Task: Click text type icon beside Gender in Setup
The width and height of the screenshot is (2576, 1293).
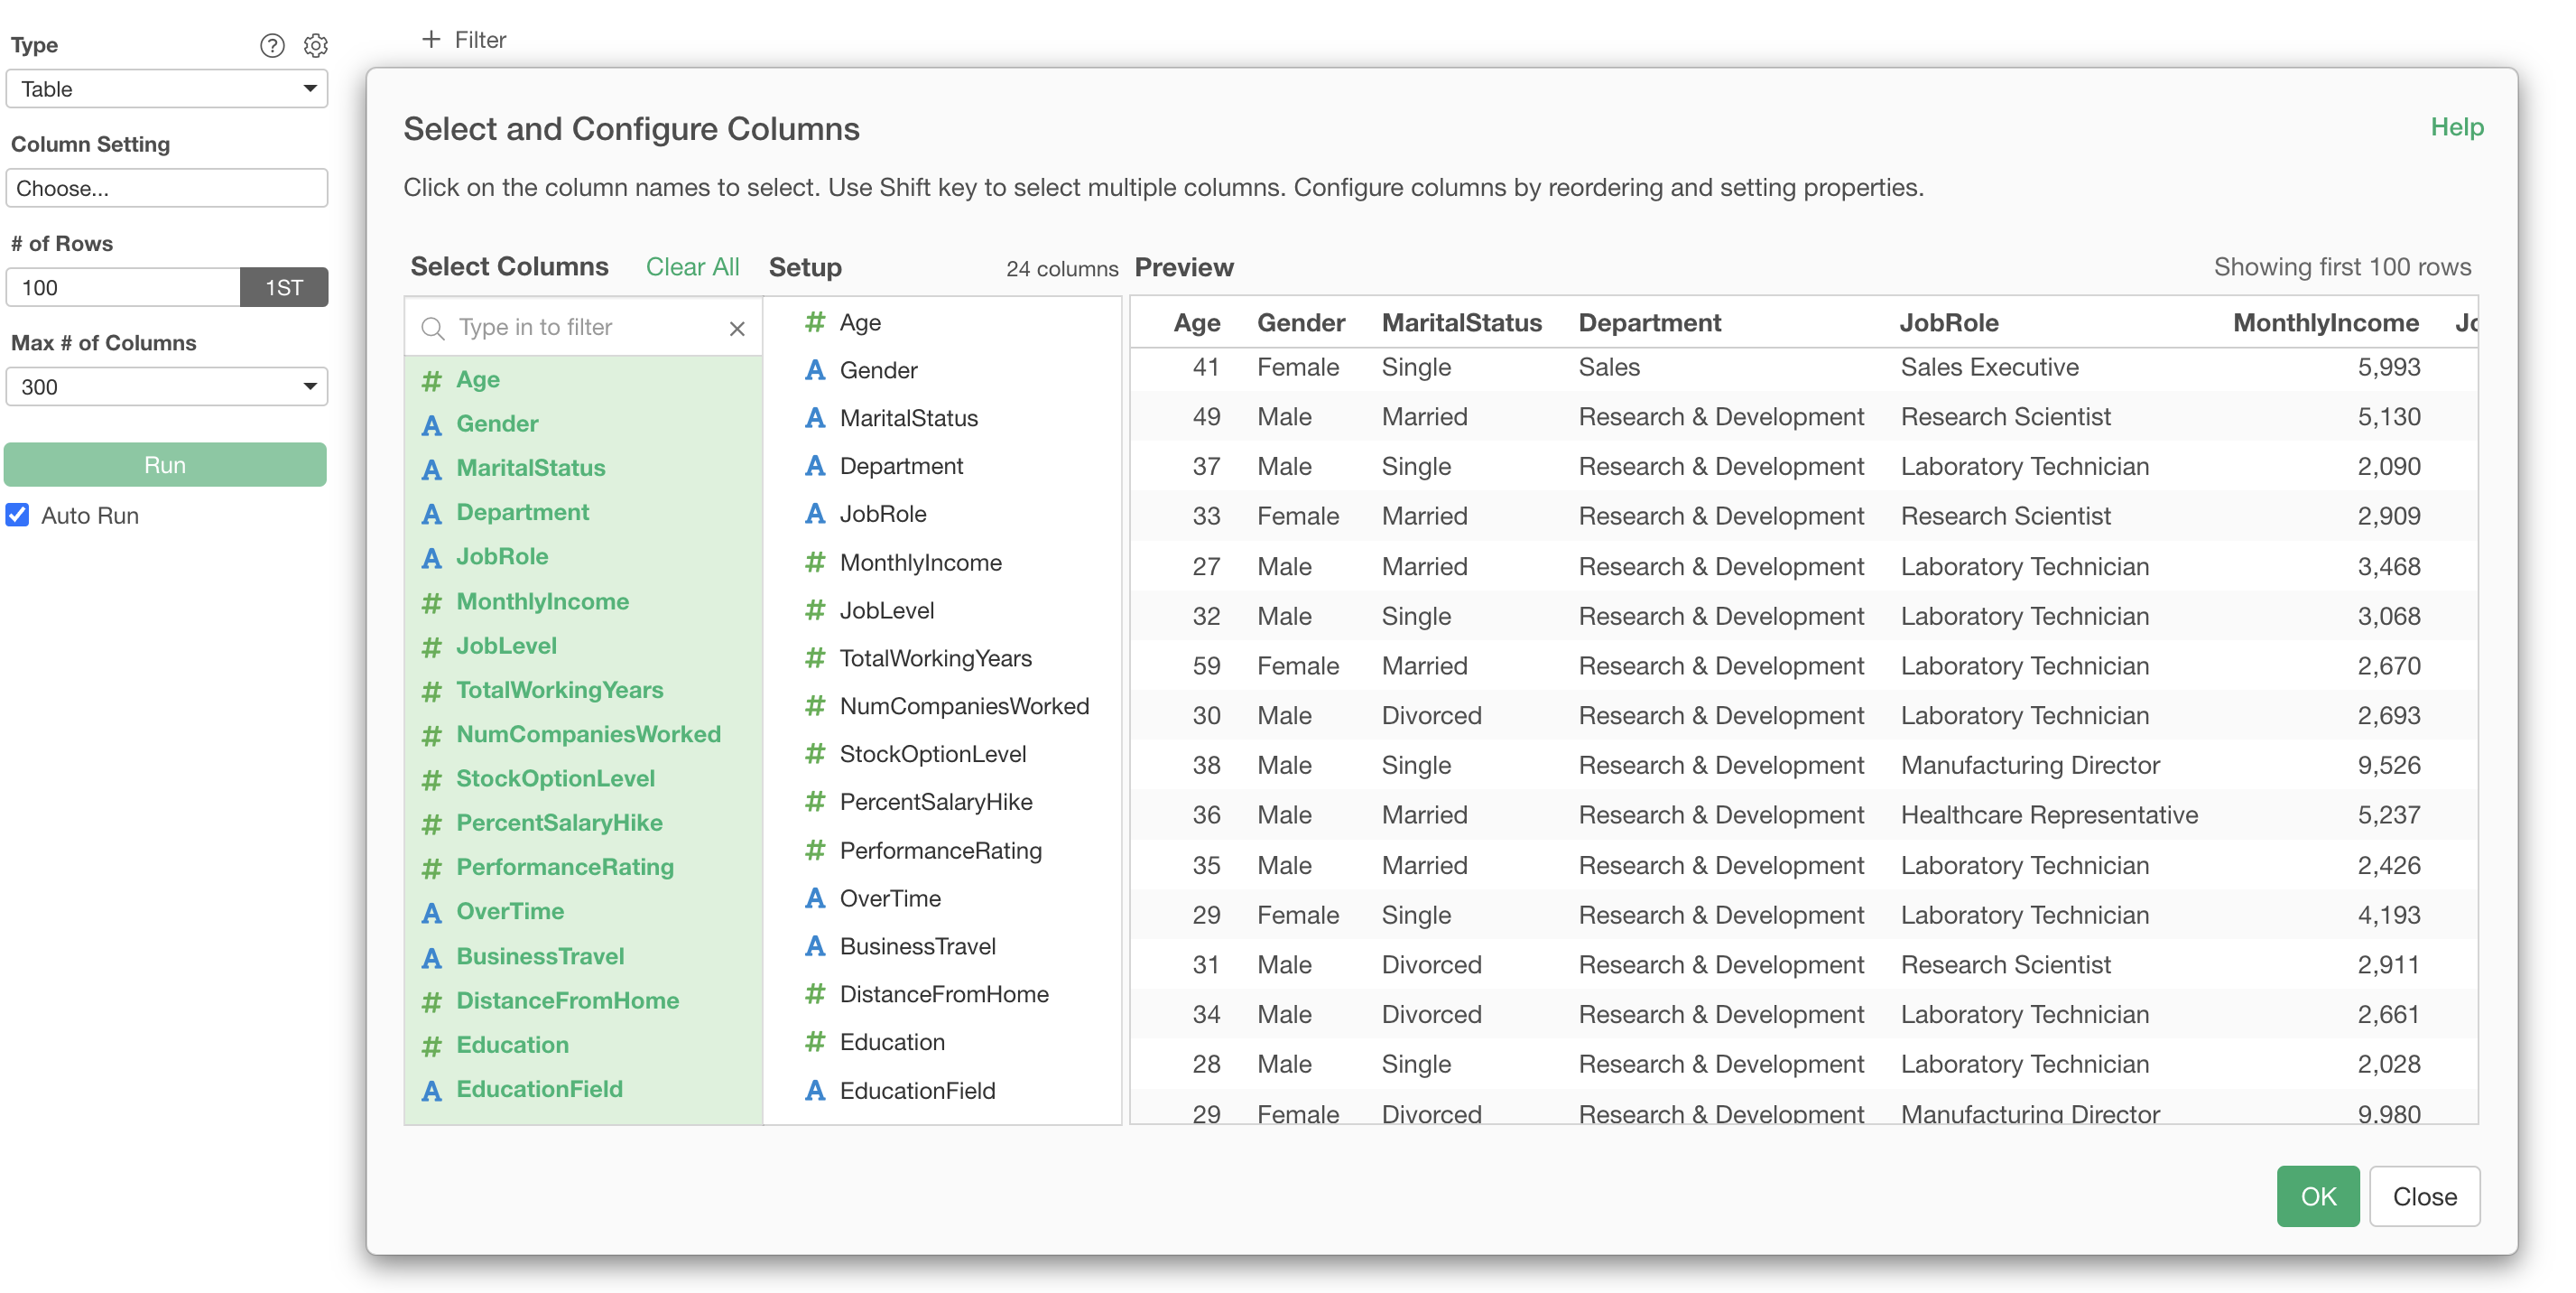Action: click(x=815, y=370)
